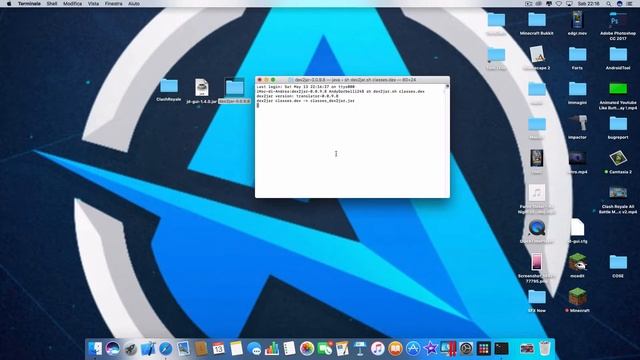
Task: Open Xcode from the dock
Action: 148,349
